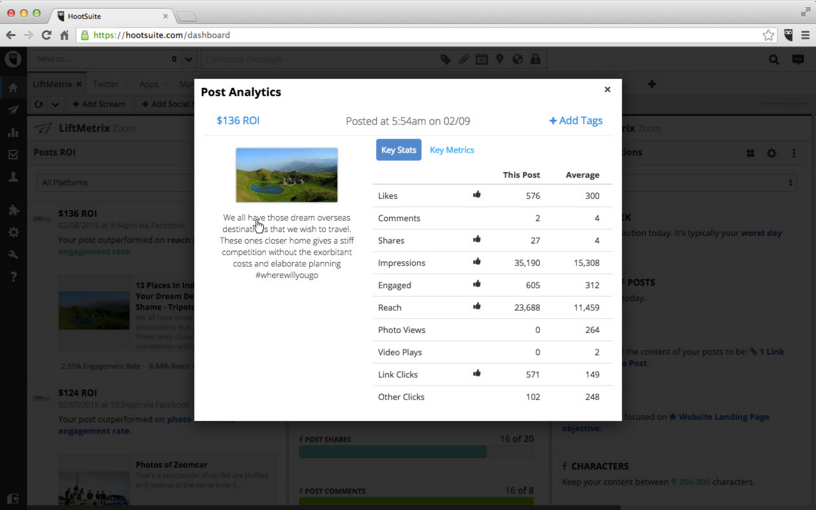816x510 pixels.
Task: Expand the refresh options chevron
Action: tap(55, 104)
